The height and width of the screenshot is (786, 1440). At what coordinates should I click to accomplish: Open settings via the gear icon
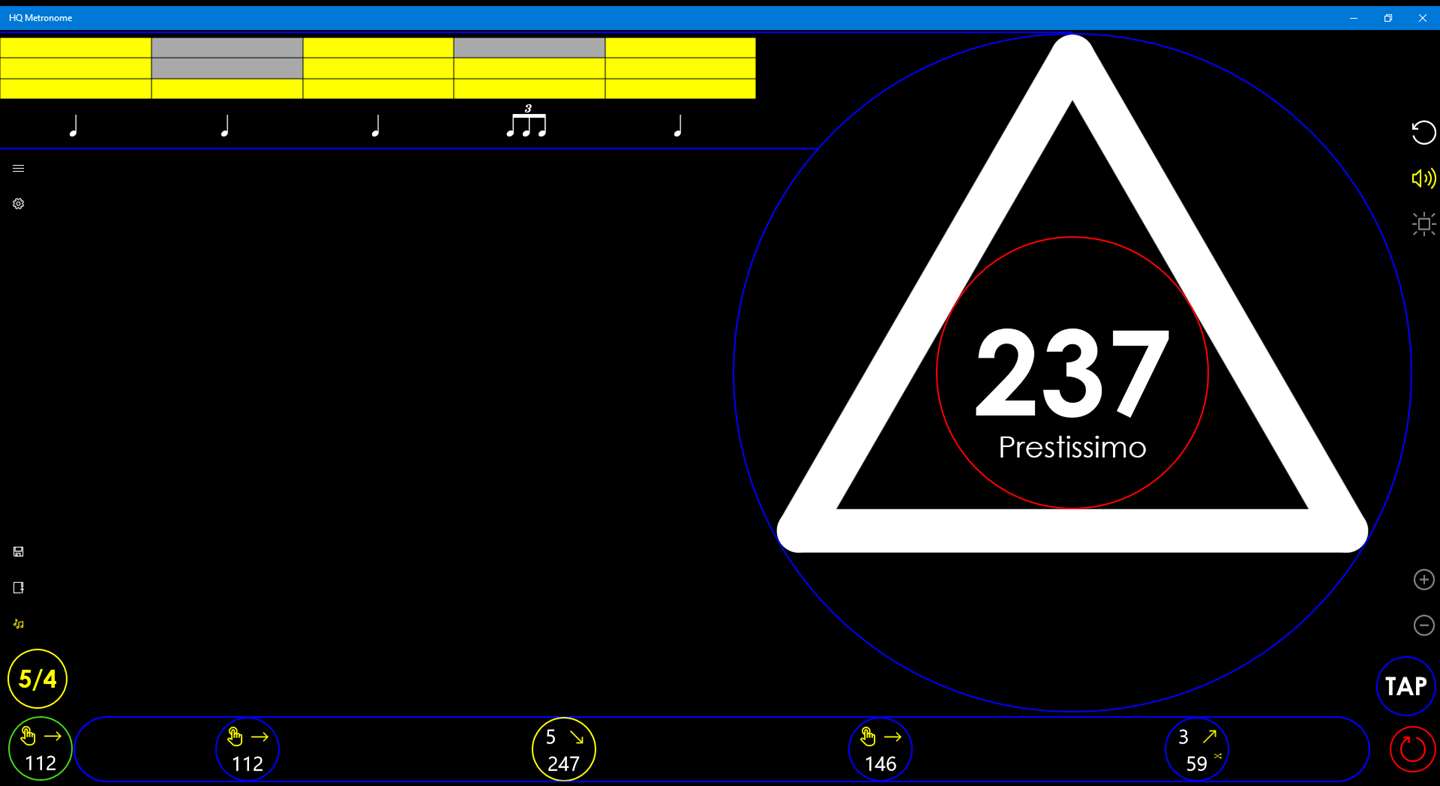coord(18,203)
